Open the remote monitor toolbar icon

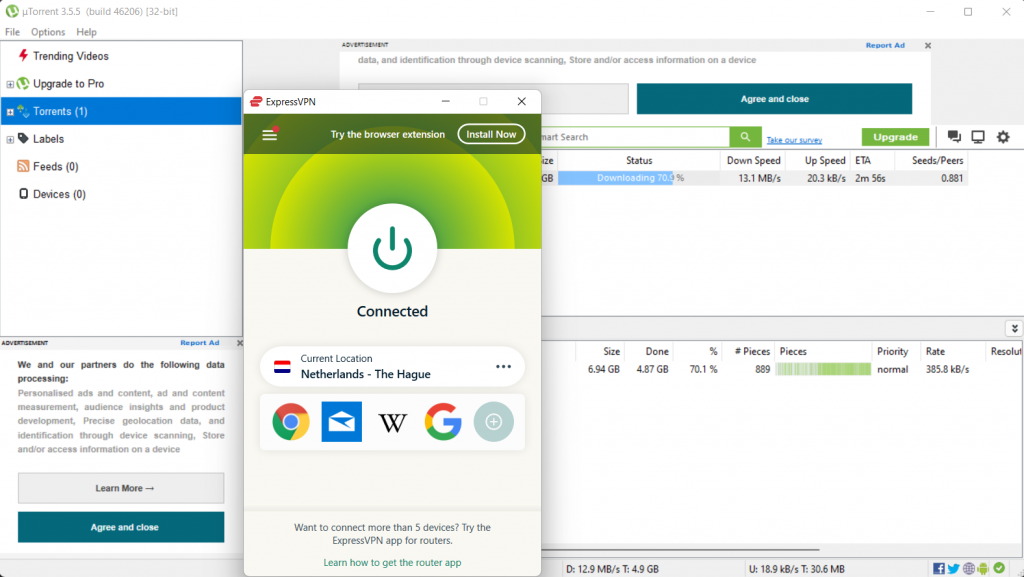click(x=978, y=136)
